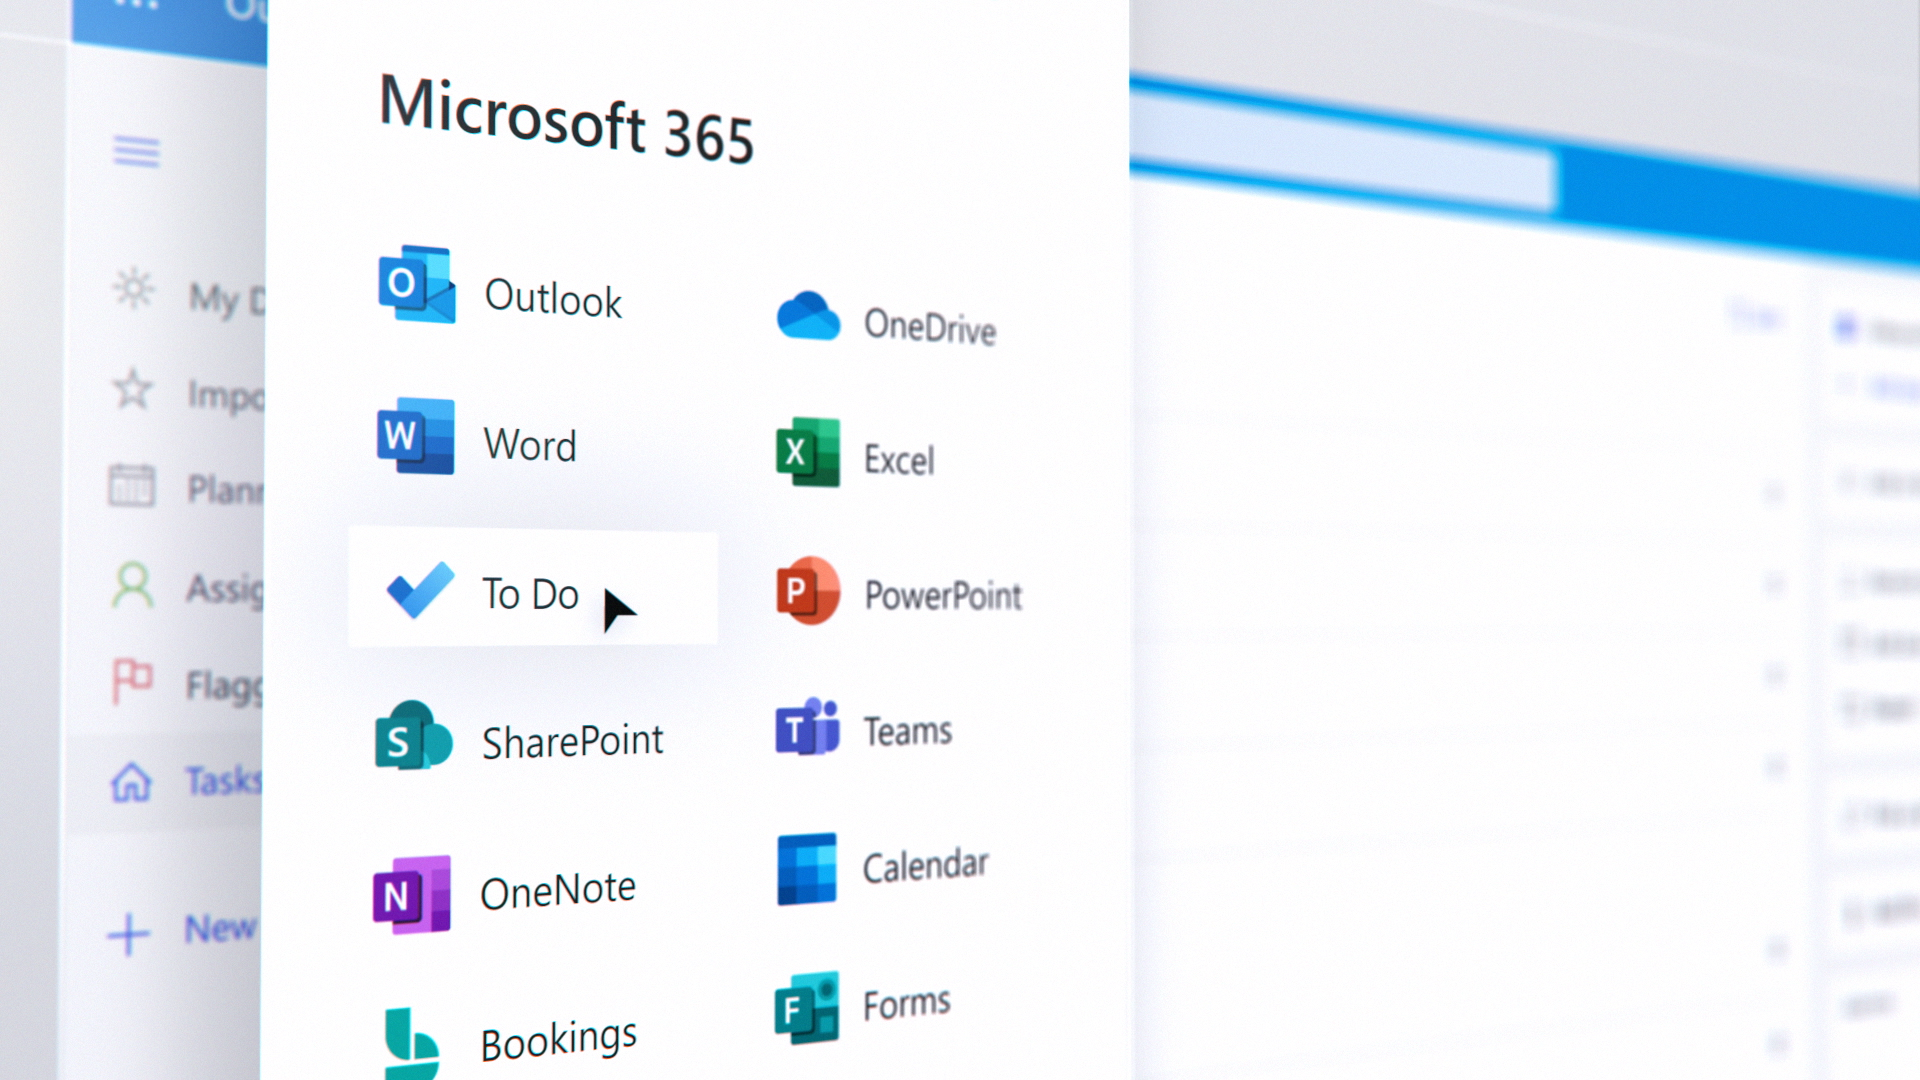
Task: Select the Flagged email flag icon
Action: 132,681
